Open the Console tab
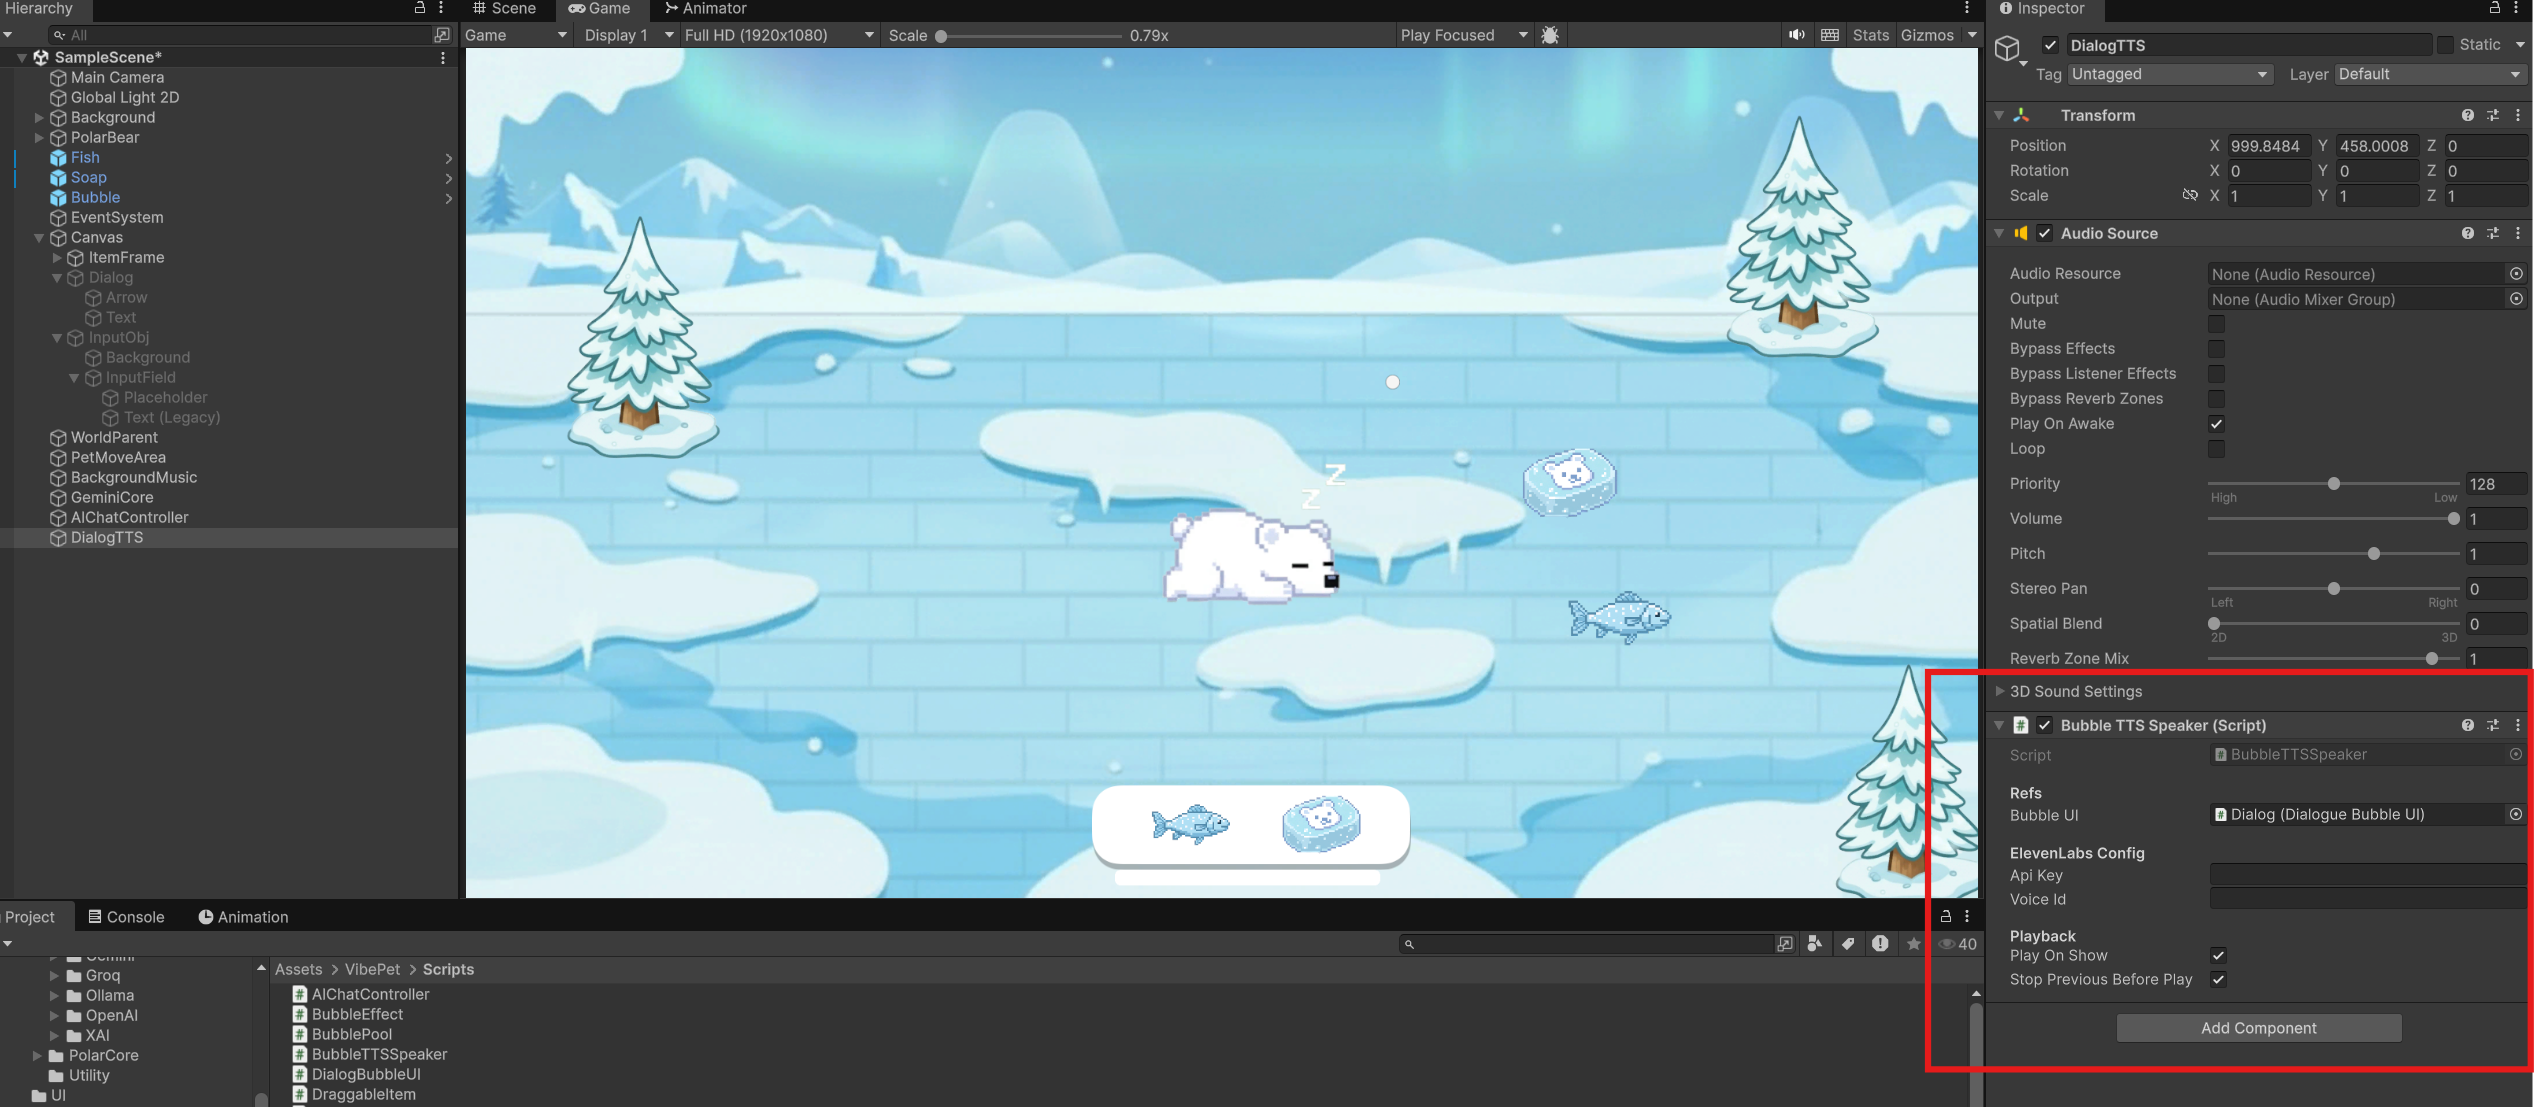The width and height of the screenshot is (2534, 1107). [x=126, y=917]
